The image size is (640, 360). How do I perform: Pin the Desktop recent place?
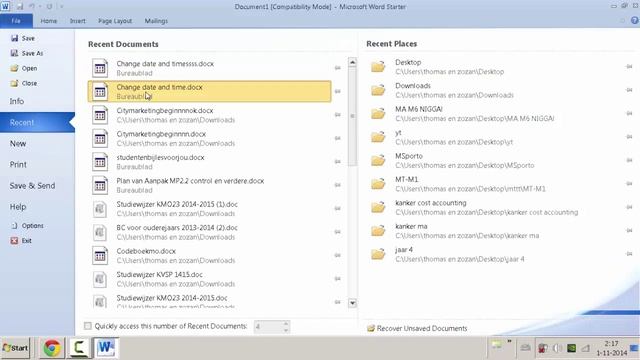pyautogui.click(x=629, y=67)
